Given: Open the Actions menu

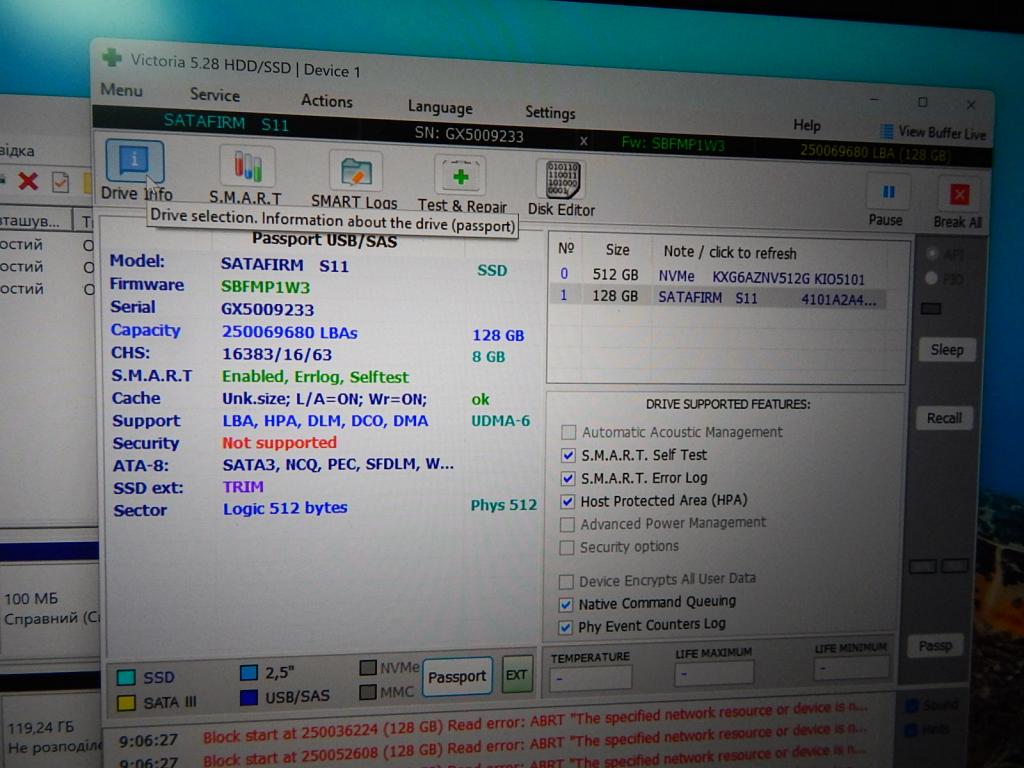Looking at the screenshot, I should 327,101.
